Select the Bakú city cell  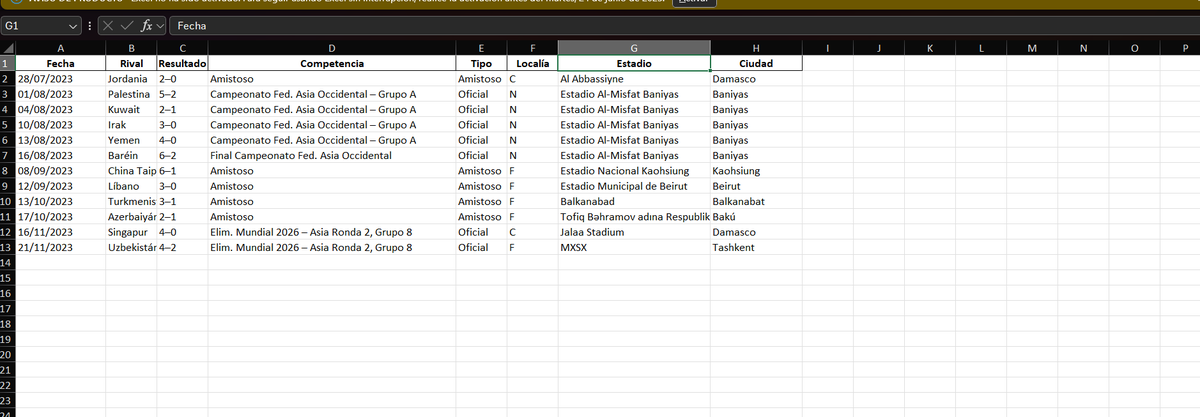(755, 216)
